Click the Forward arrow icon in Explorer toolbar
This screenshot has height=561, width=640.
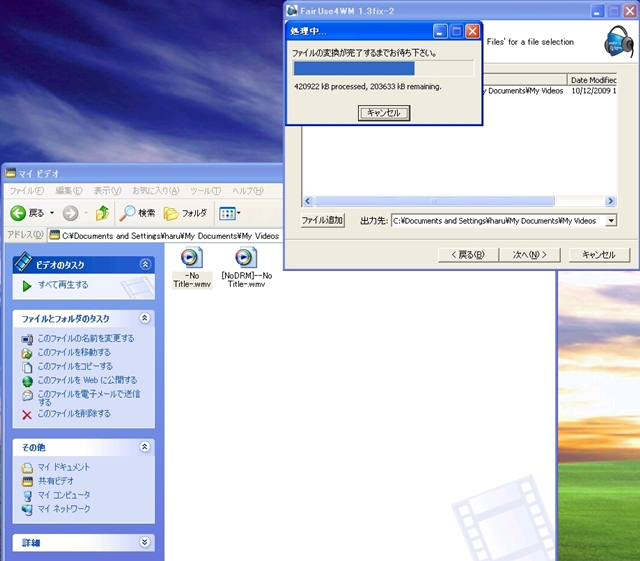[70, 213]
